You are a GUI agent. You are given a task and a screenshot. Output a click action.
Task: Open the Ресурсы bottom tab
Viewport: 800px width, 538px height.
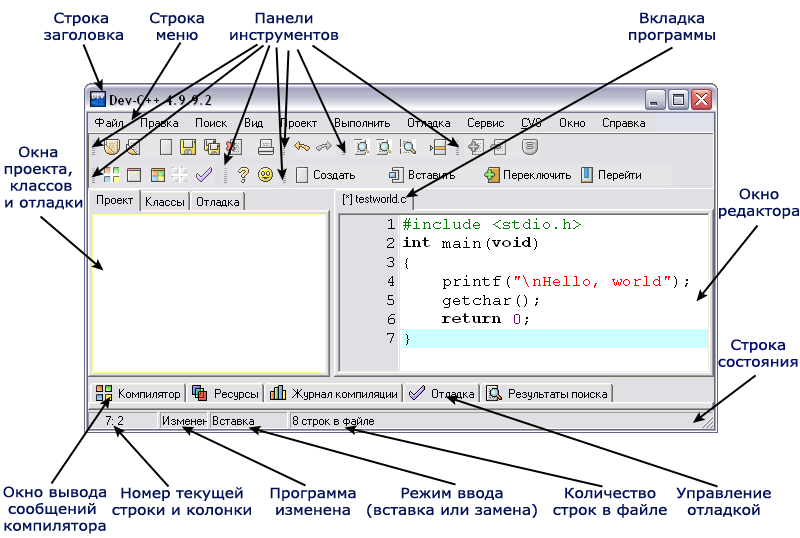[x=225, y=394]
